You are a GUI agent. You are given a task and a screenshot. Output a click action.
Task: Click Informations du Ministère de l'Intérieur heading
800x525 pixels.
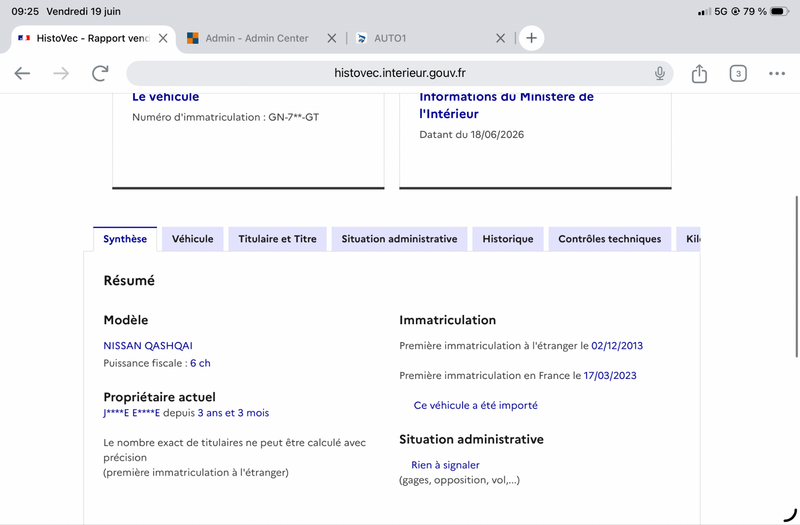(506, 105)
